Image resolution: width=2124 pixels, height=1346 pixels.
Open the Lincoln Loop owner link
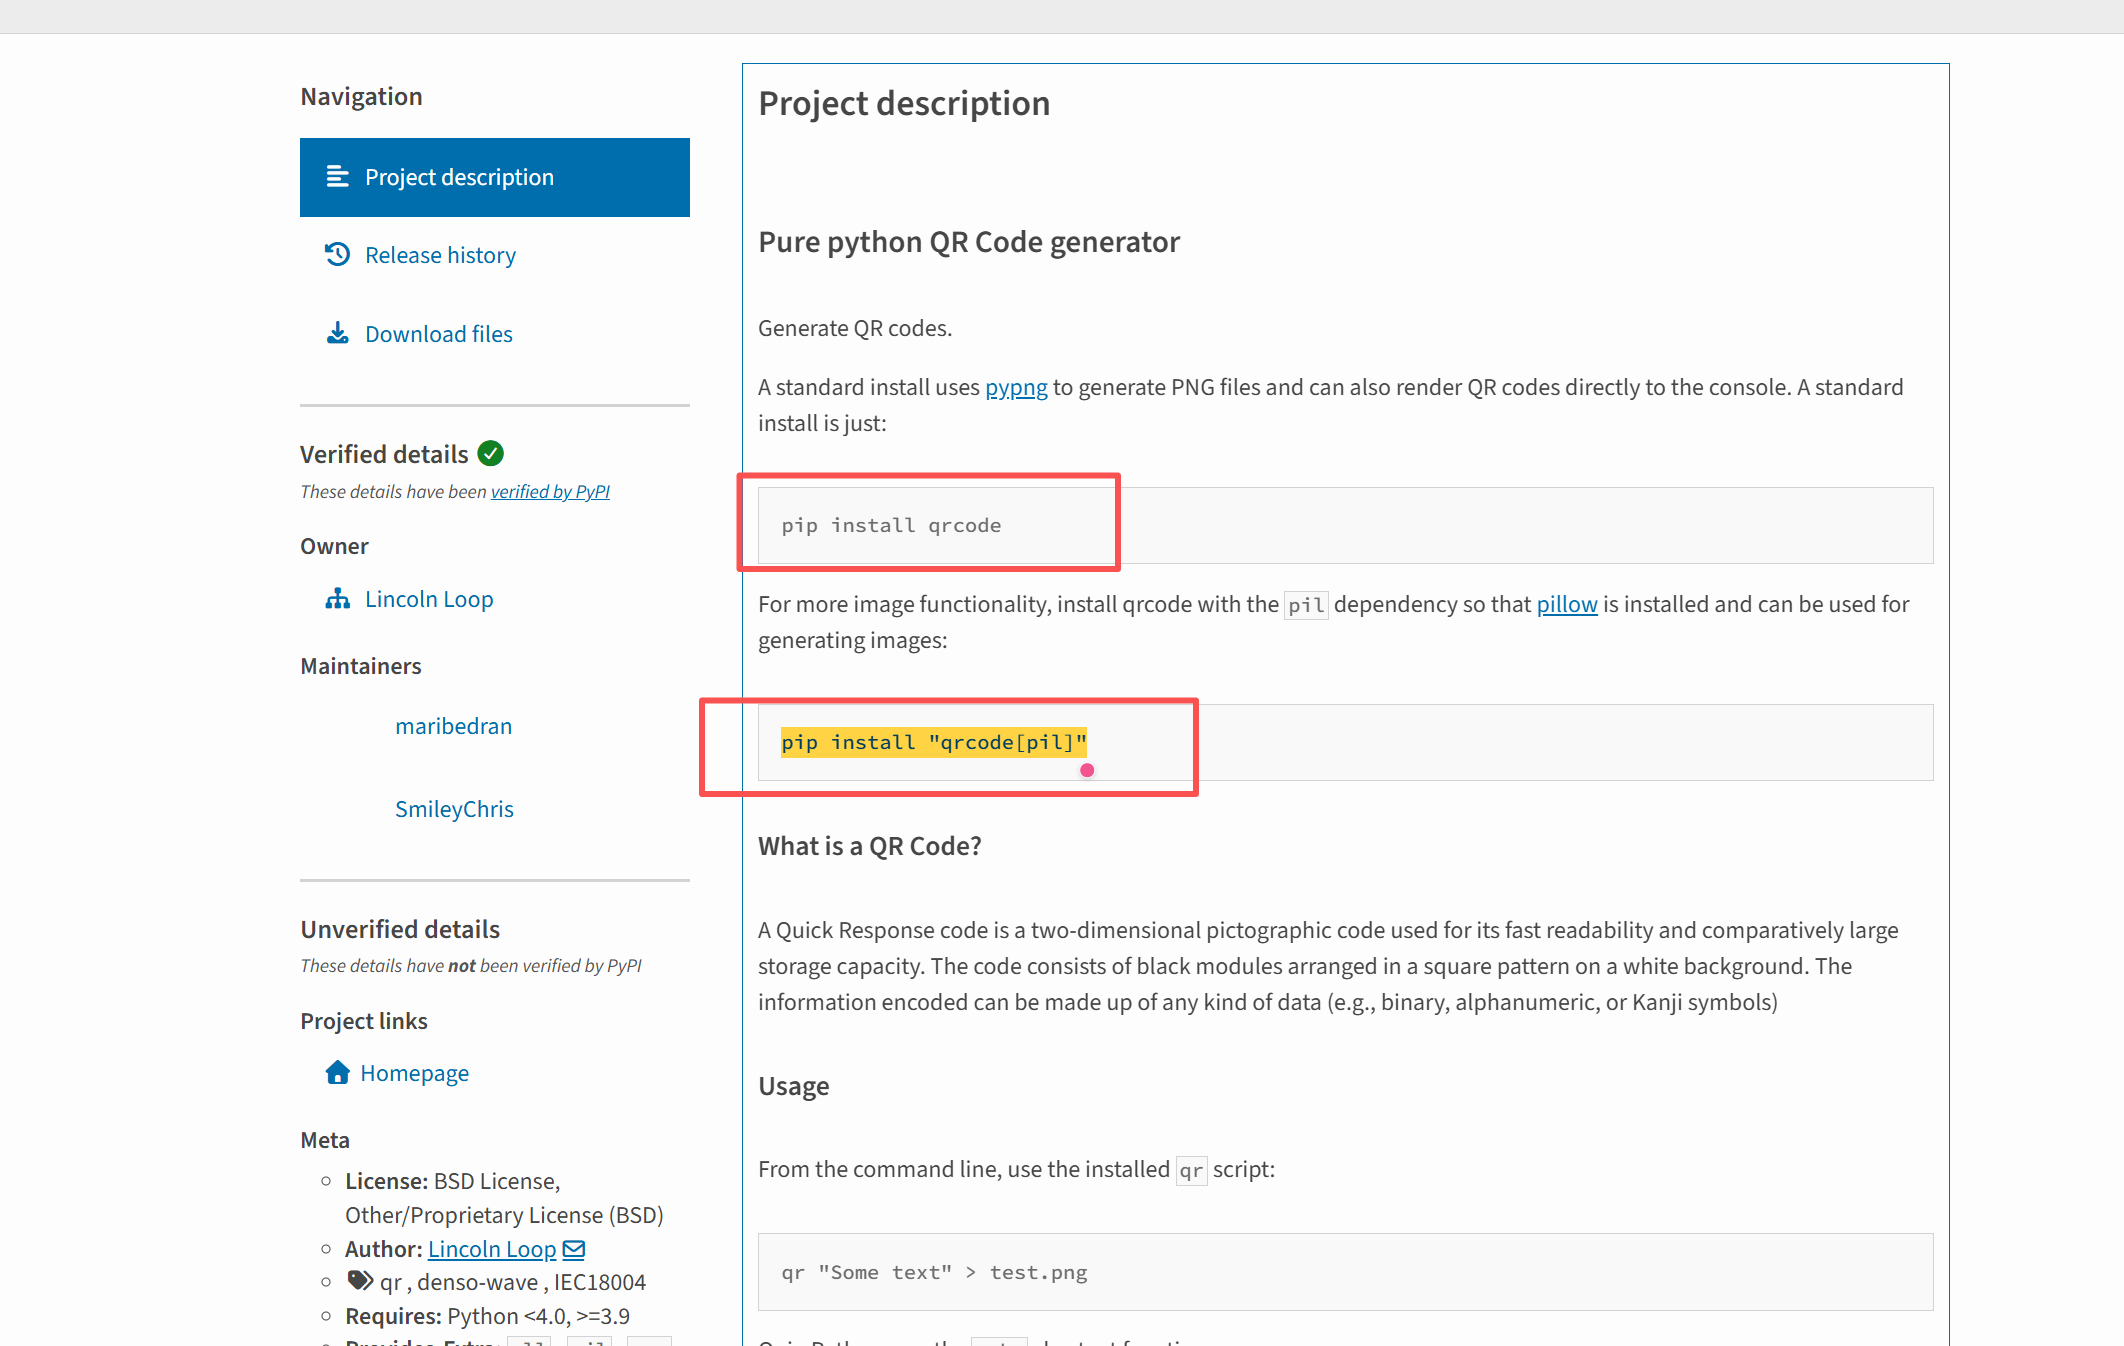(x=429, y=599)
